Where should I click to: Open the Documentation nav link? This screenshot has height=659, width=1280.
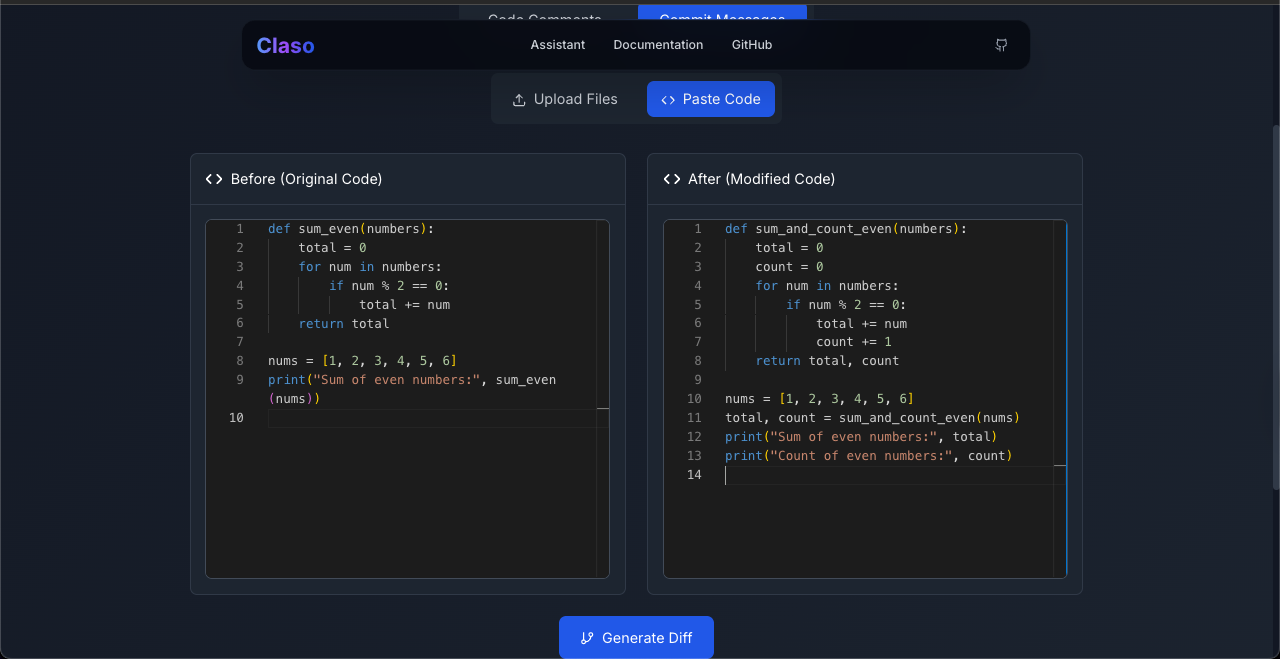click(658, 45)
